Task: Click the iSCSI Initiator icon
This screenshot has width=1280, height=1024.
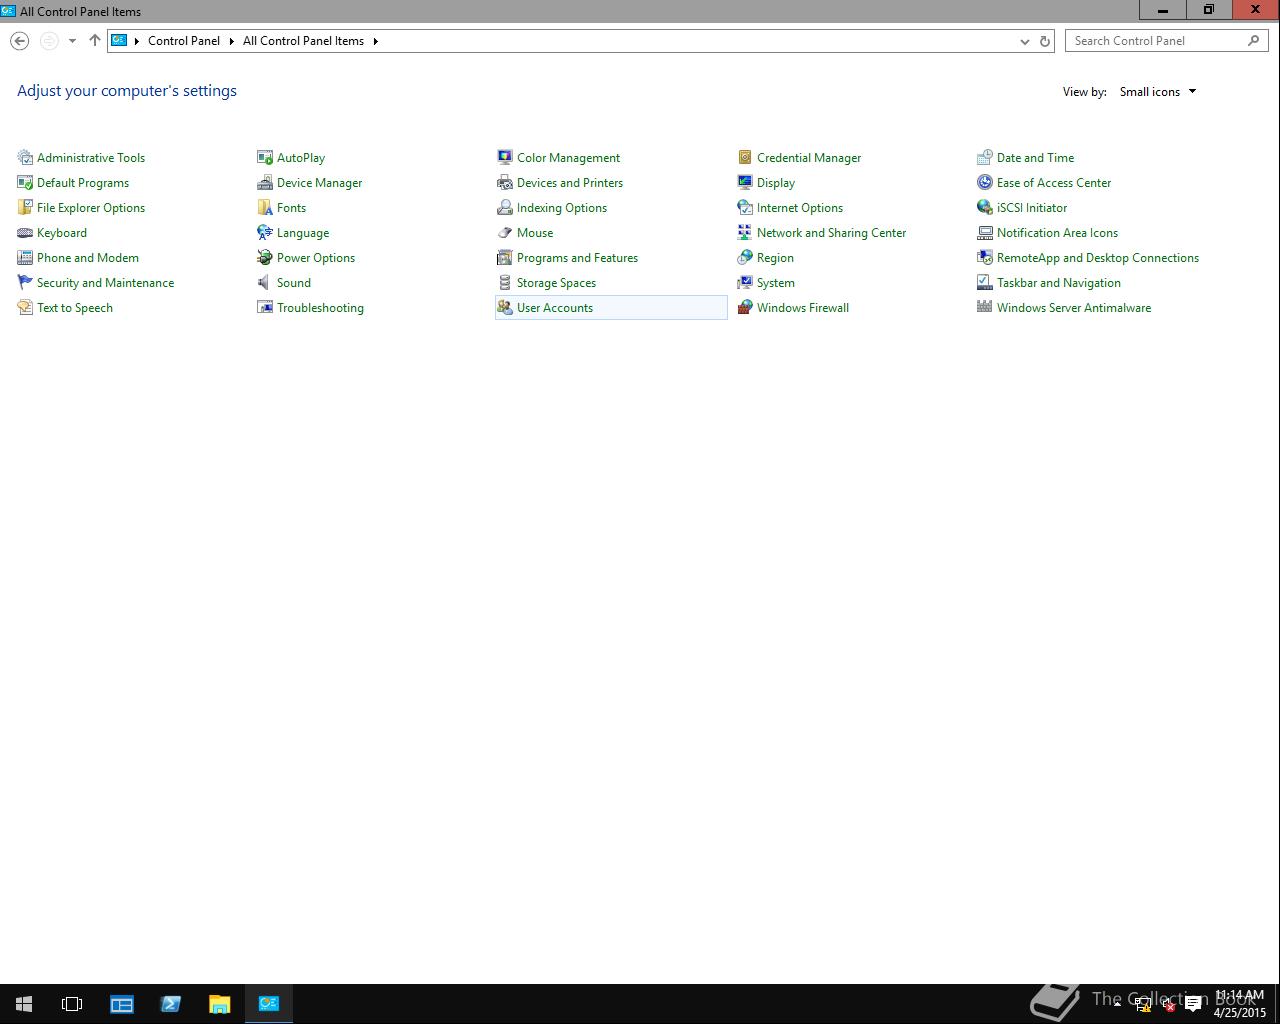Action: pos(985,208)
